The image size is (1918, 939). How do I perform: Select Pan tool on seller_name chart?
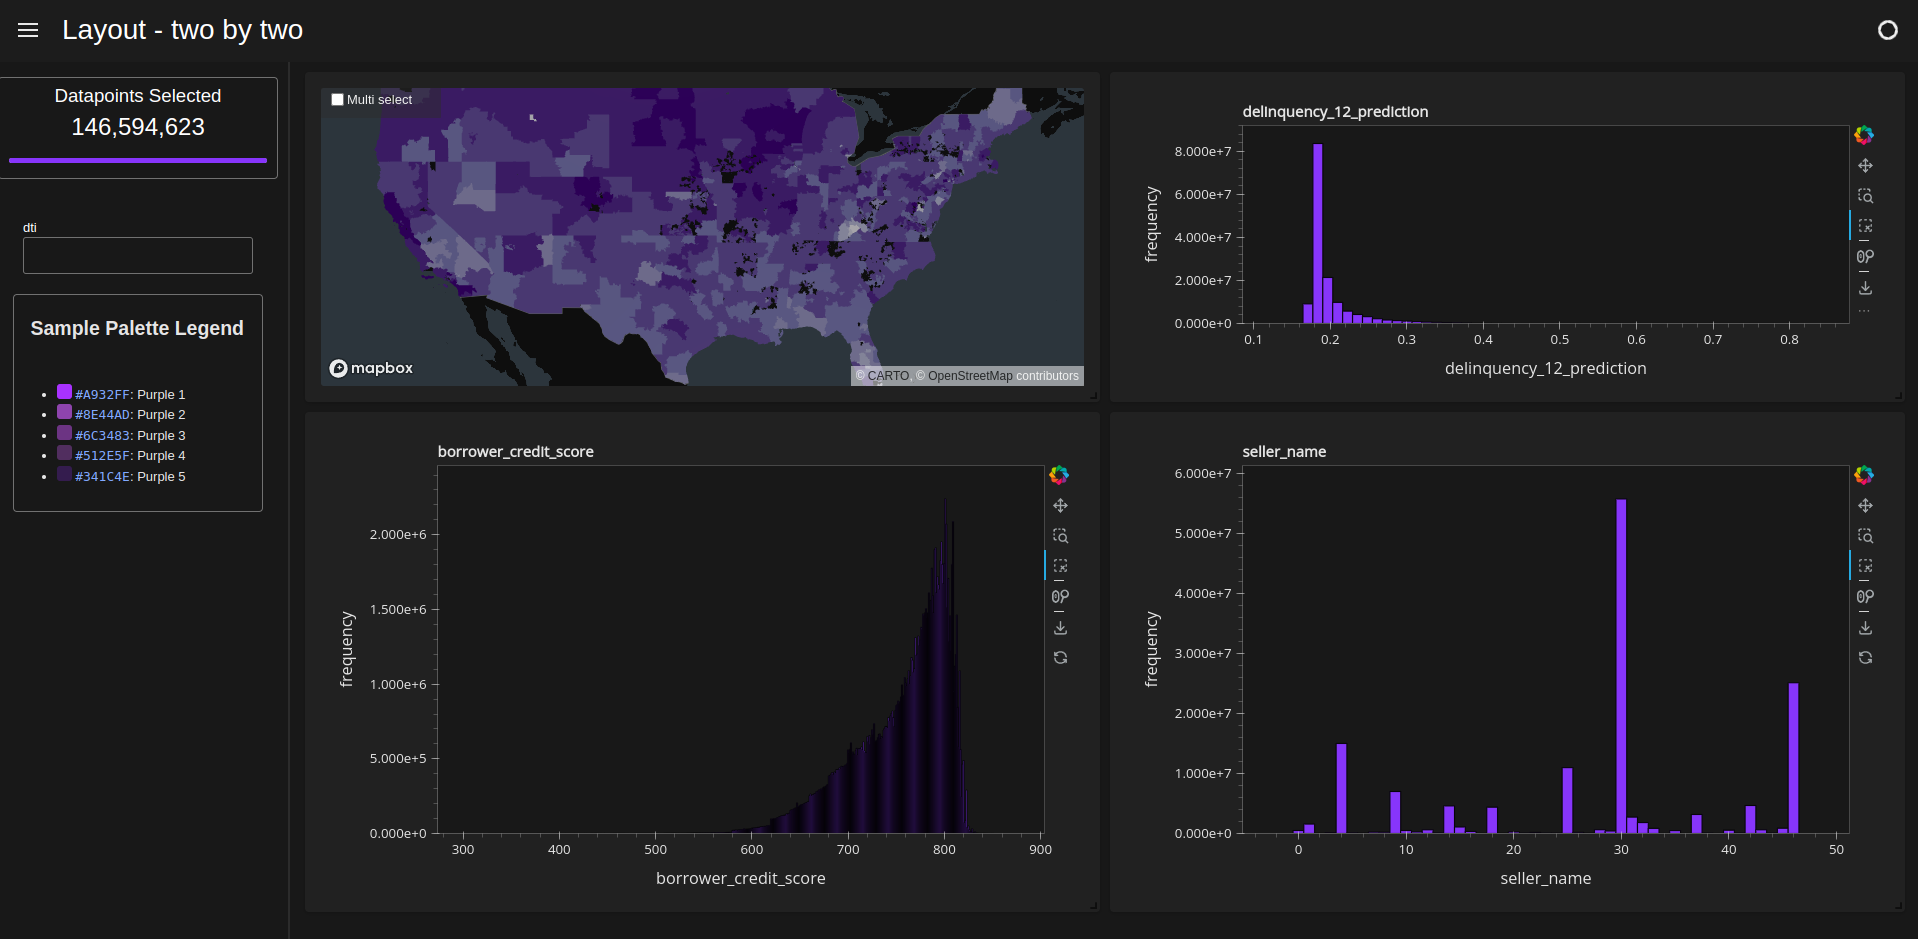click(x=1865, y=506)
